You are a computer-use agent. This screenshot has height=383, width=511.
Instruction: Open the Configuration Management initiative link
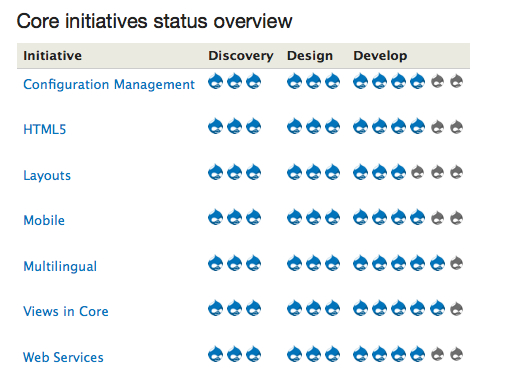tap(109, 84)
